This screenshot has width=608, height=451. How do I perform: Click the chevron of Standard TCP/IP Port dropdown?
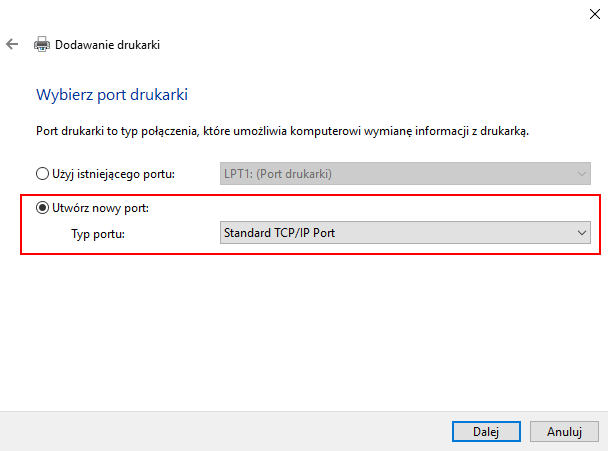point(581,233)
